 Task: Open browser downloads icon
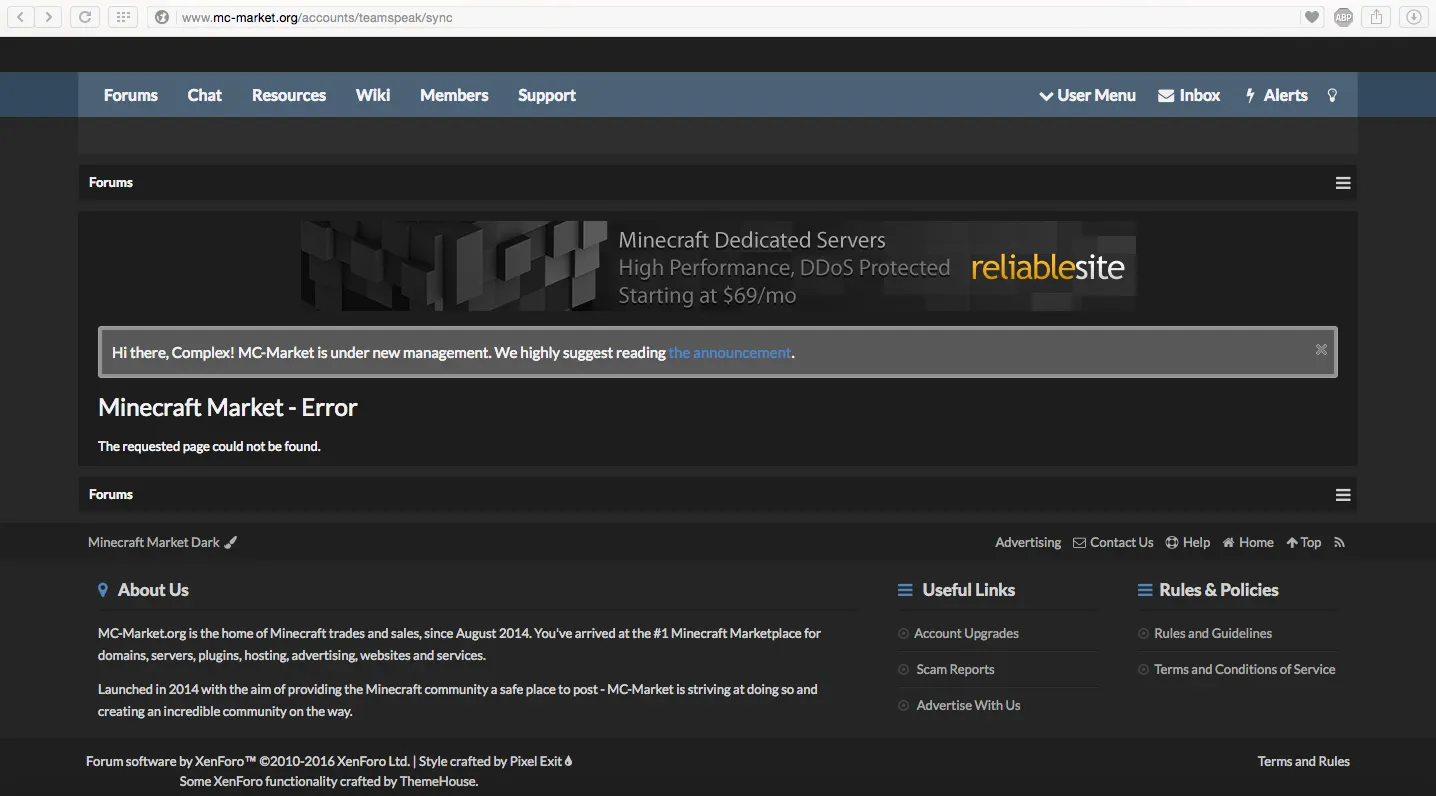coord(1413,17)
